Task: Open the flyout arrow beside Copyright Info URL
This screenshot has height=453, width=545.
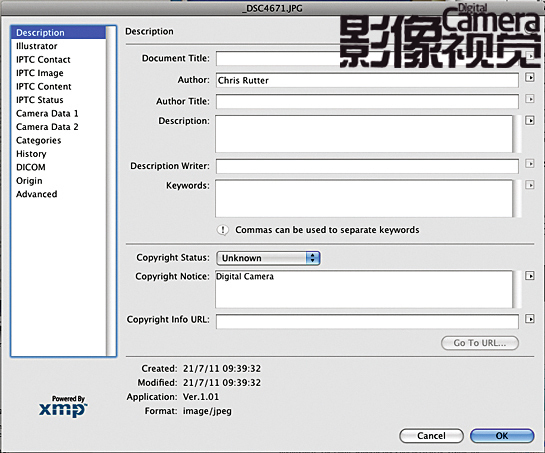Action: click(x=529, y=319)
